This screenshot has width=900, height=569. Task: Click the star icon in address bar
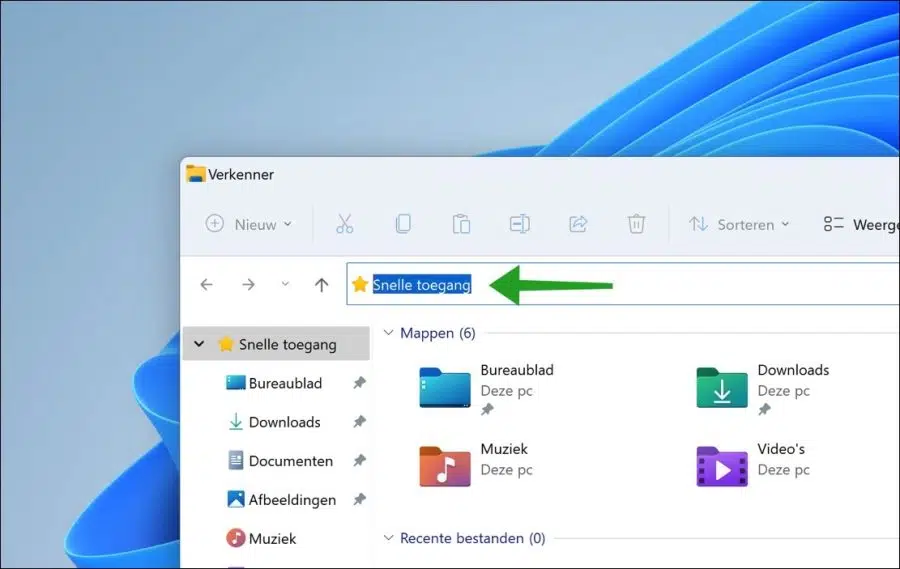click(x=360, y=284)
